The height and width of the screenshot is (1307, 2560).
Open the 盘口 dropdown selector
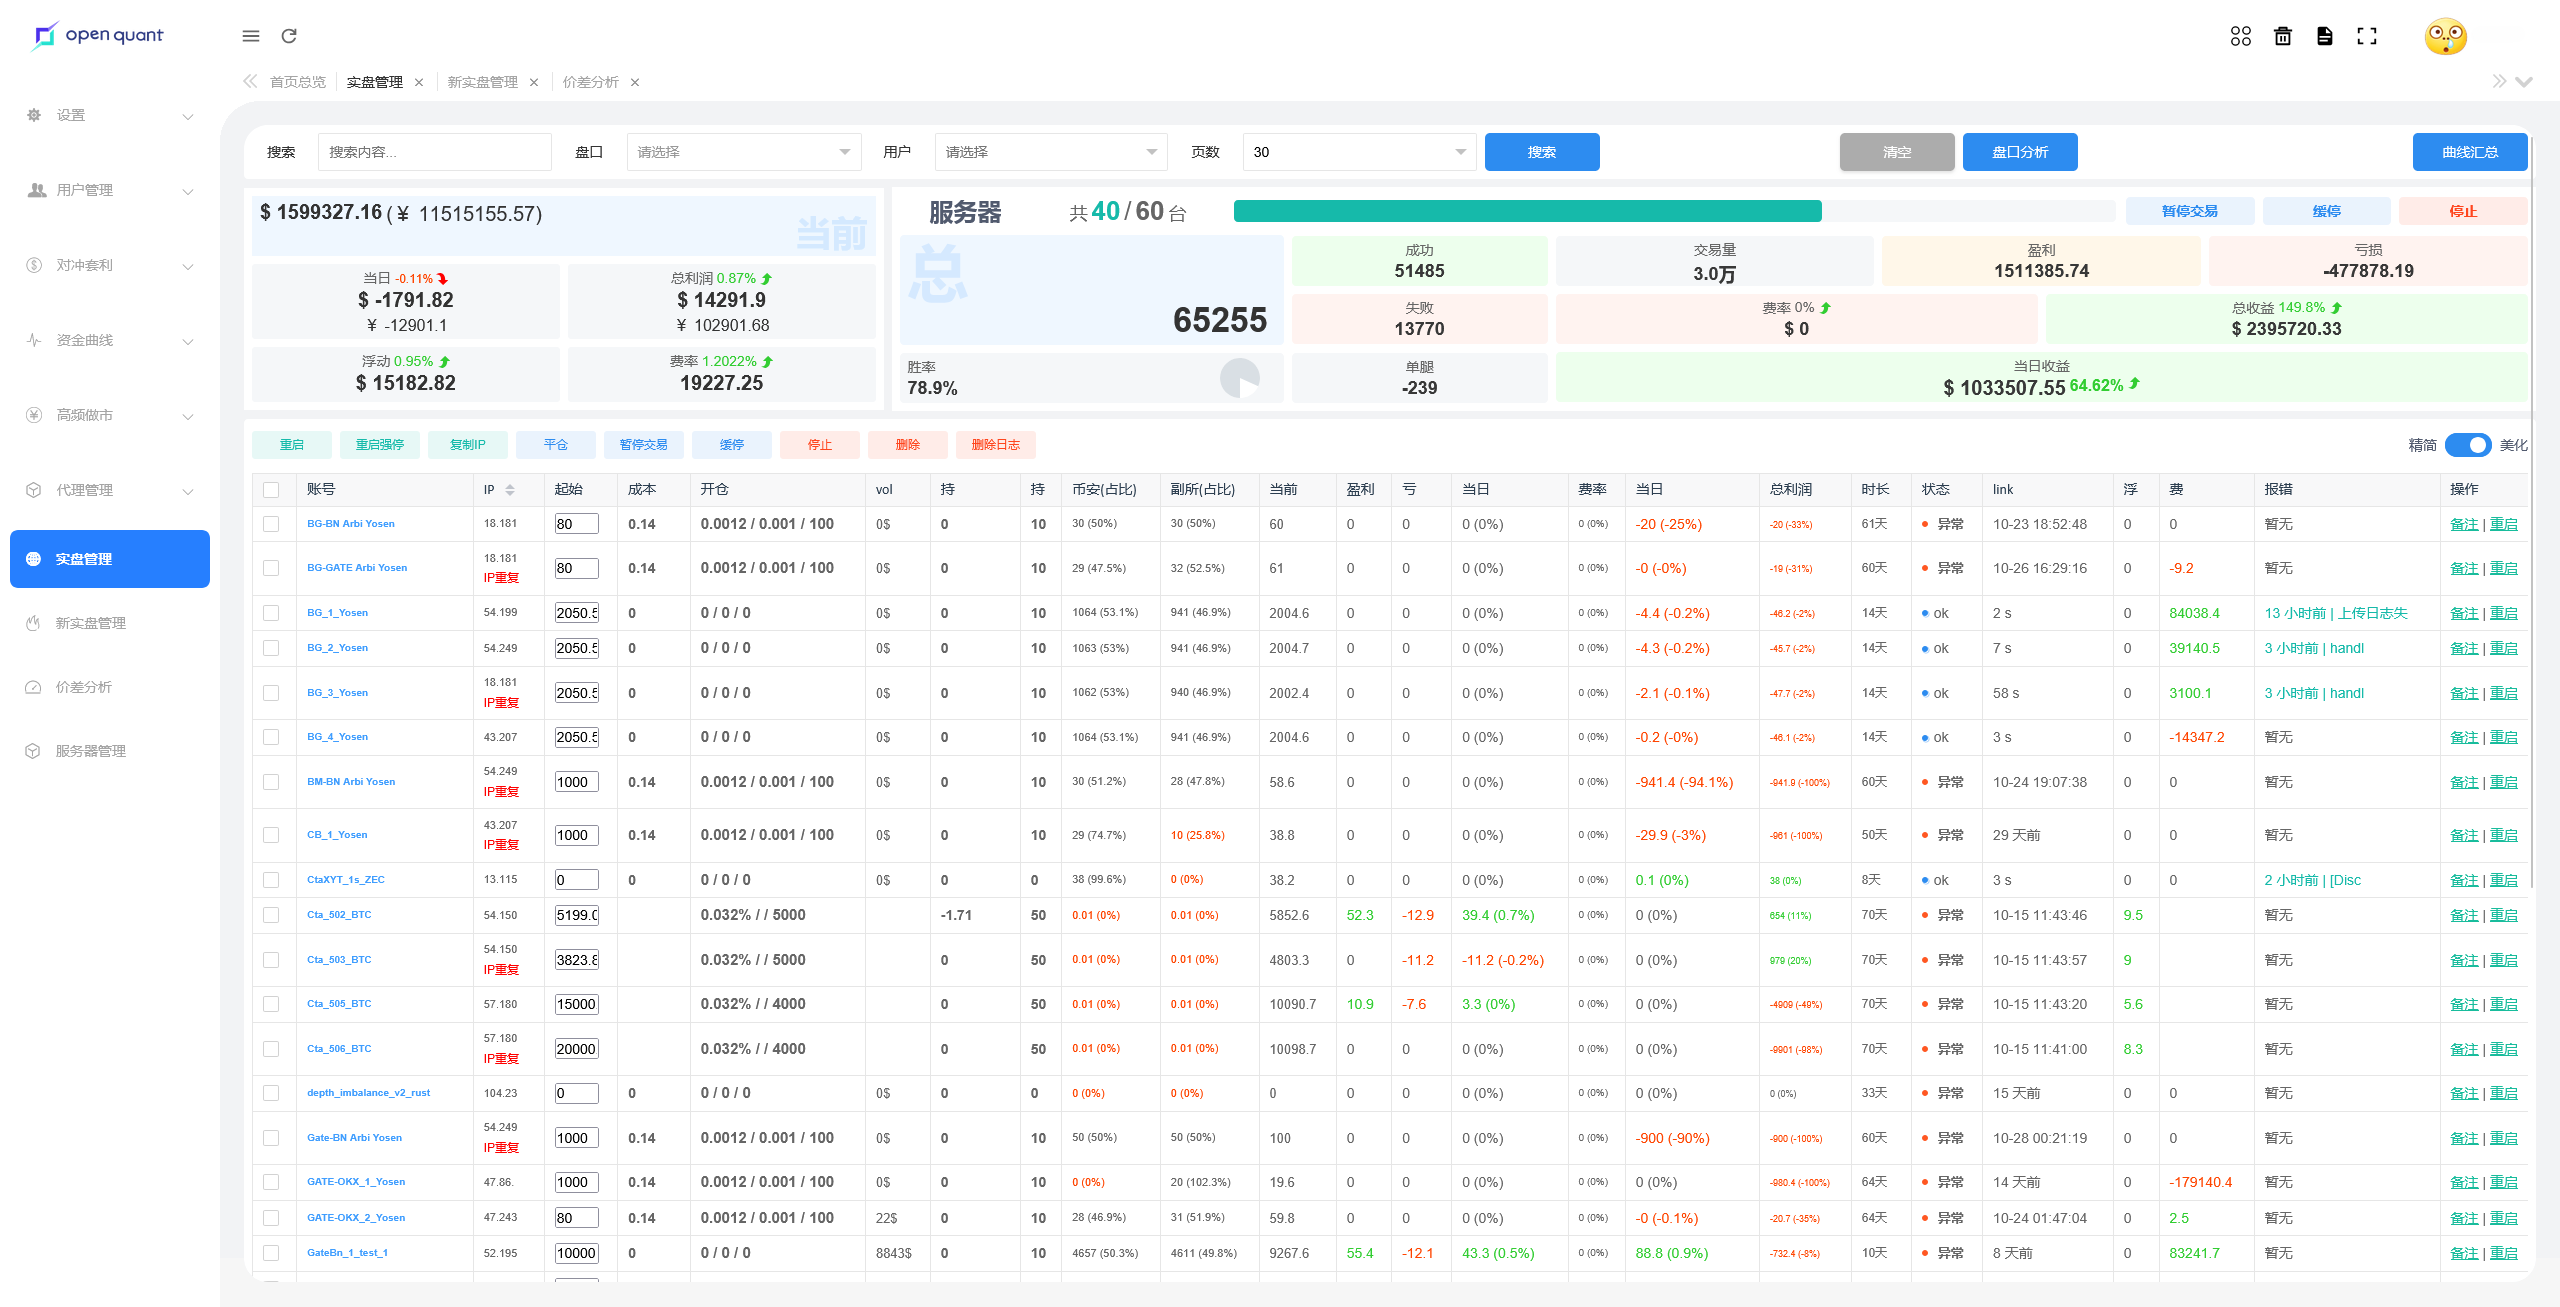coord(743,152)
